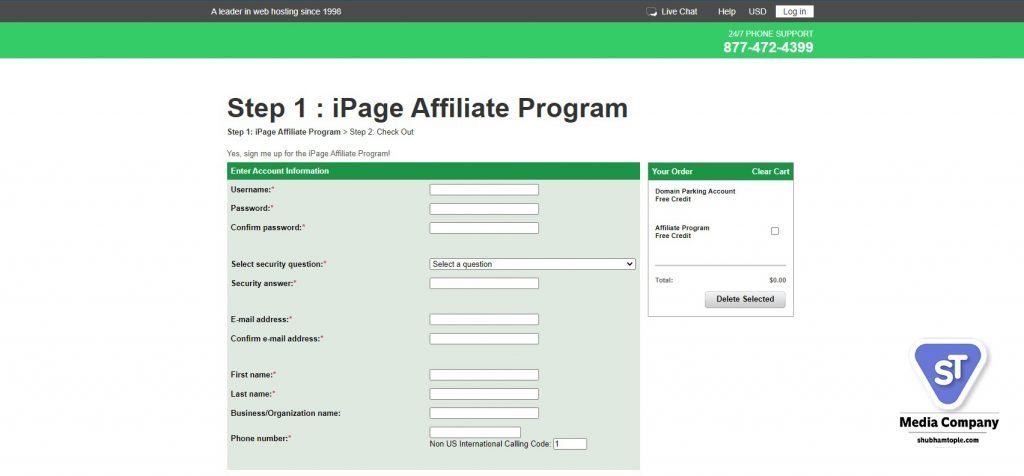Change currency via USD selector

tap(757, 11)
